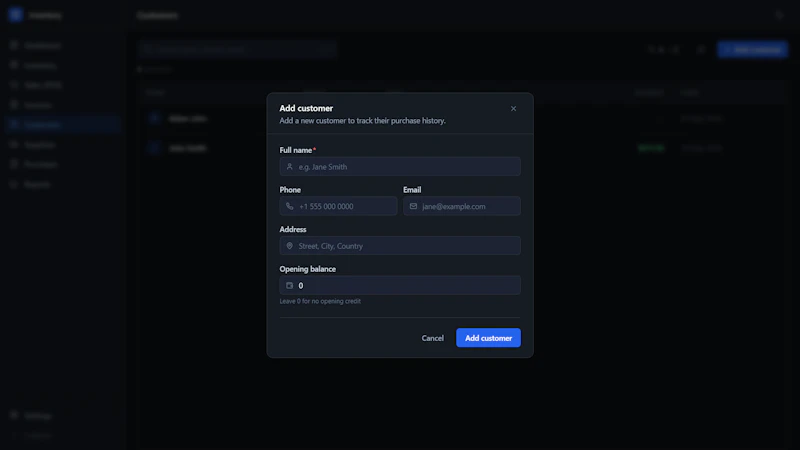Screen dimensions: 800x450
Task: Click the Opening balance label
Action: pyautogui.click(x=308, y=269)
